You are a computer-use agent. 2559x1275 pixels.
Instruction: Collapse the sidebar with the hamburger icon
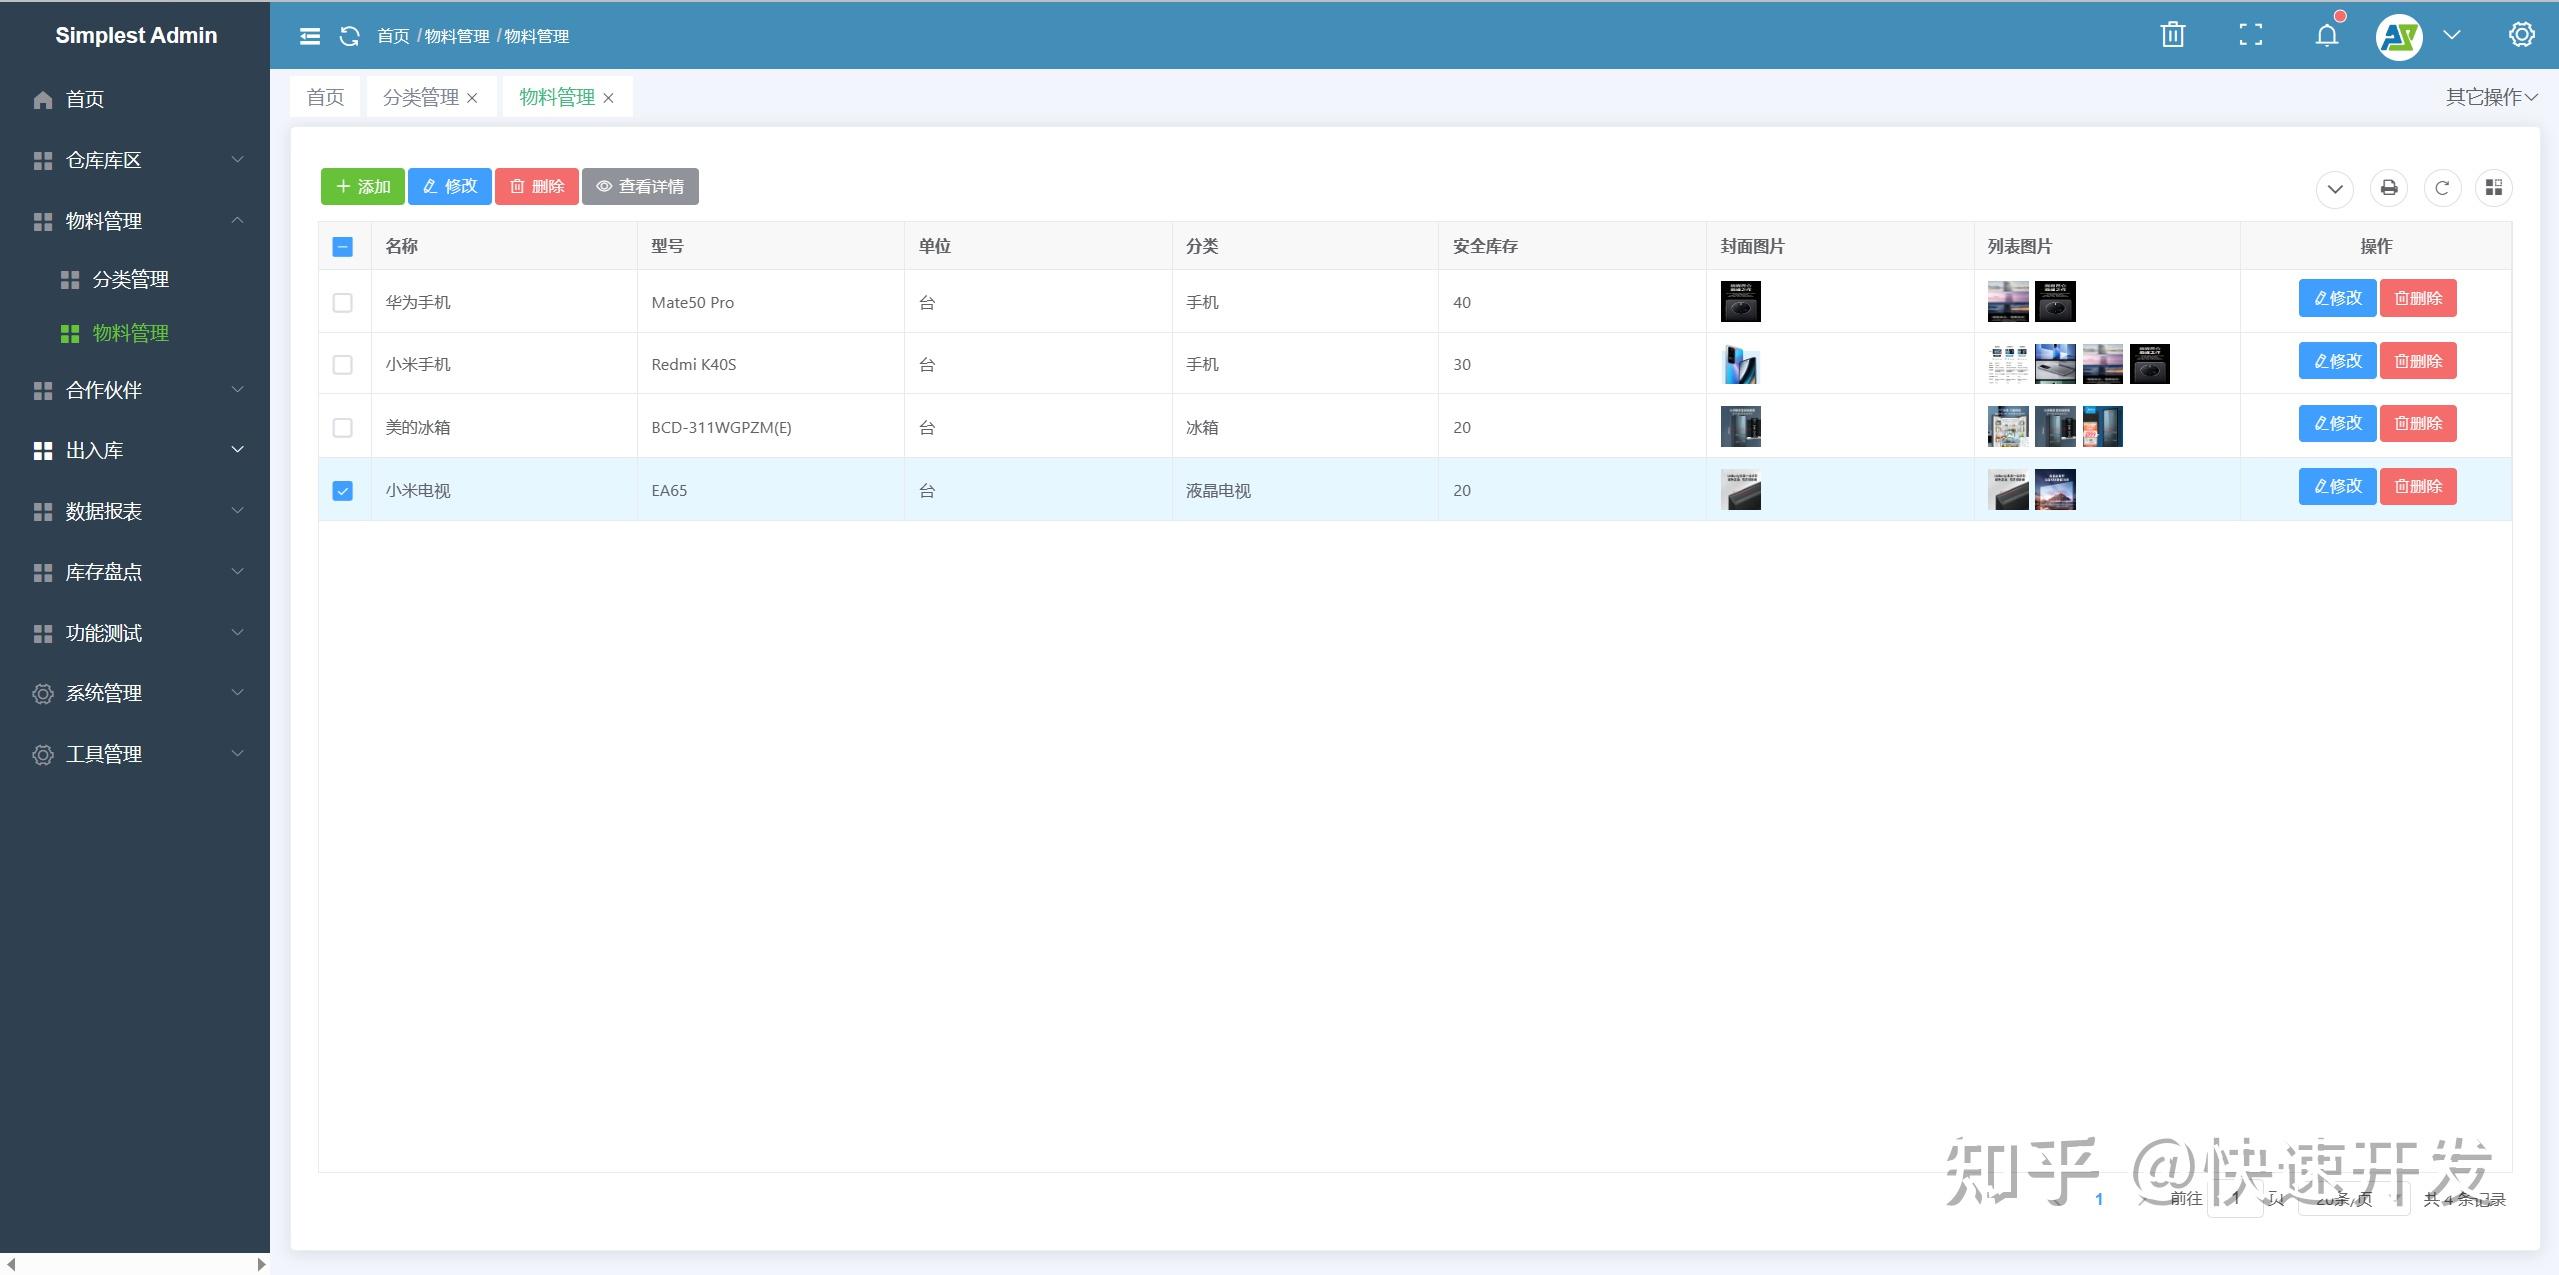click(x=310, y=36)
